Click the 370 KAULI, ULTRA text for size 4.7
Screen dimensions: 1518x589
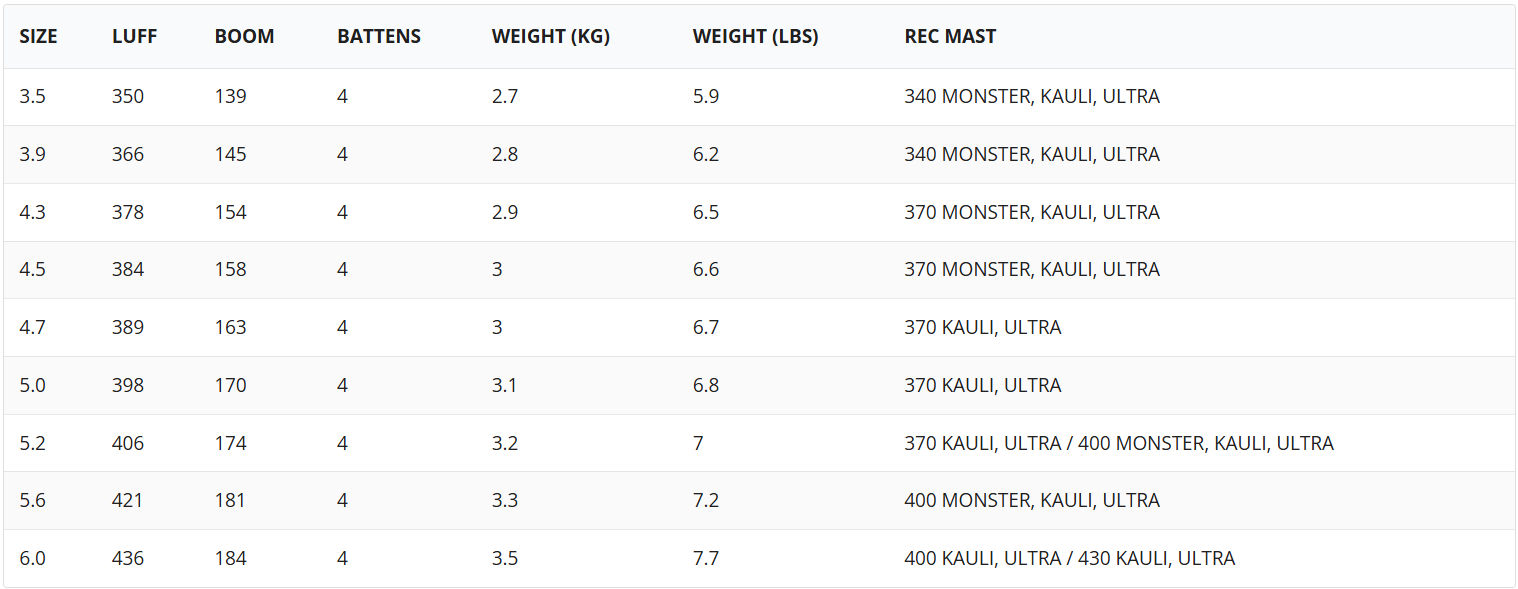pyautogui.click(x=983, y=328)
